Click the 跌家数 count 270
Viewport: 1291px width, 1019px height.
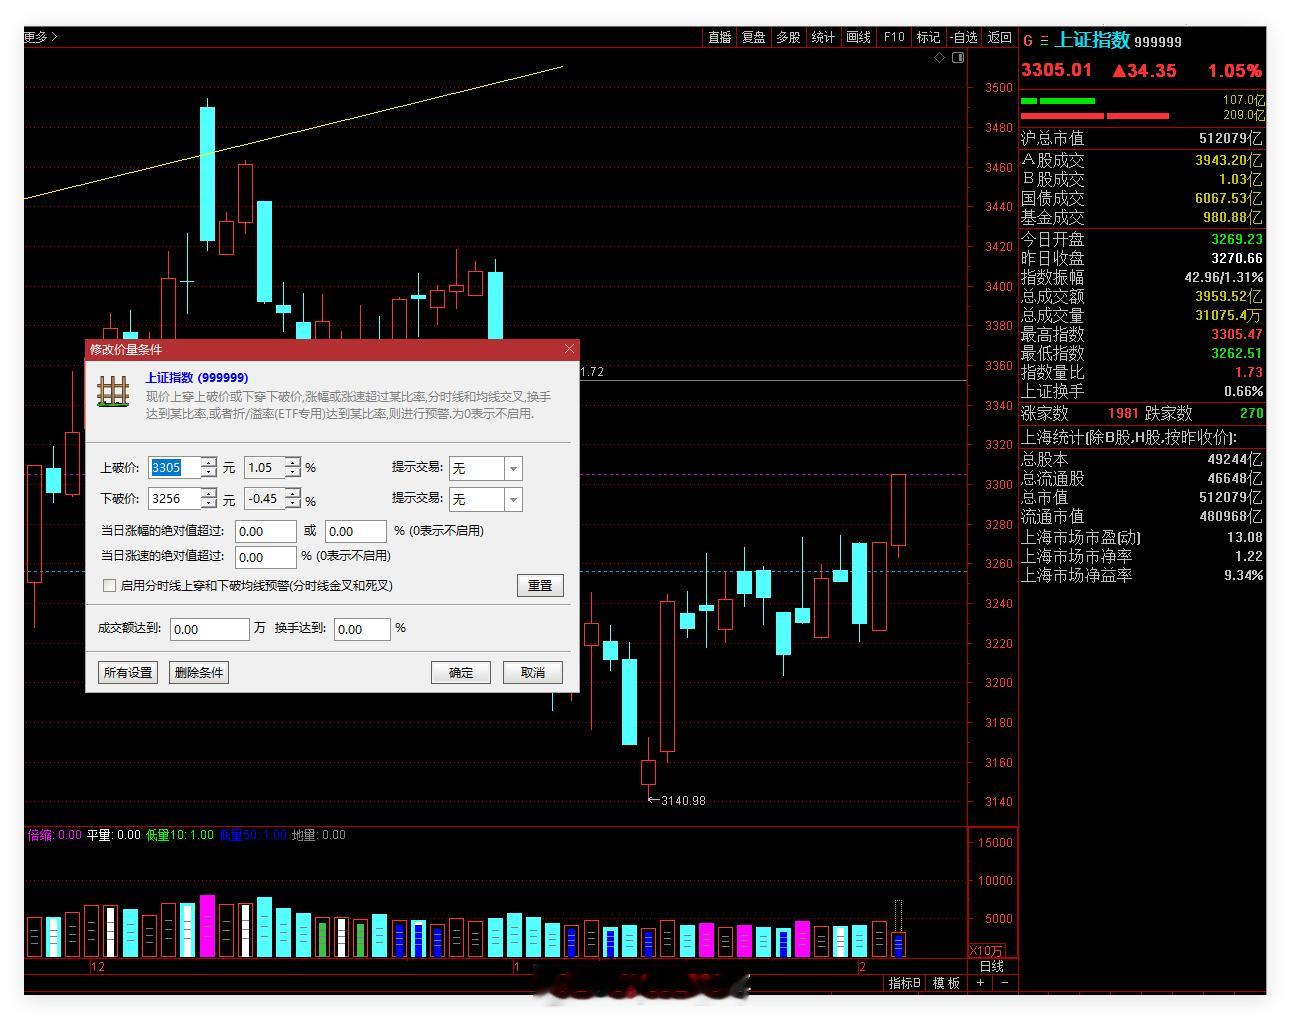click(x=1251, y=413)
